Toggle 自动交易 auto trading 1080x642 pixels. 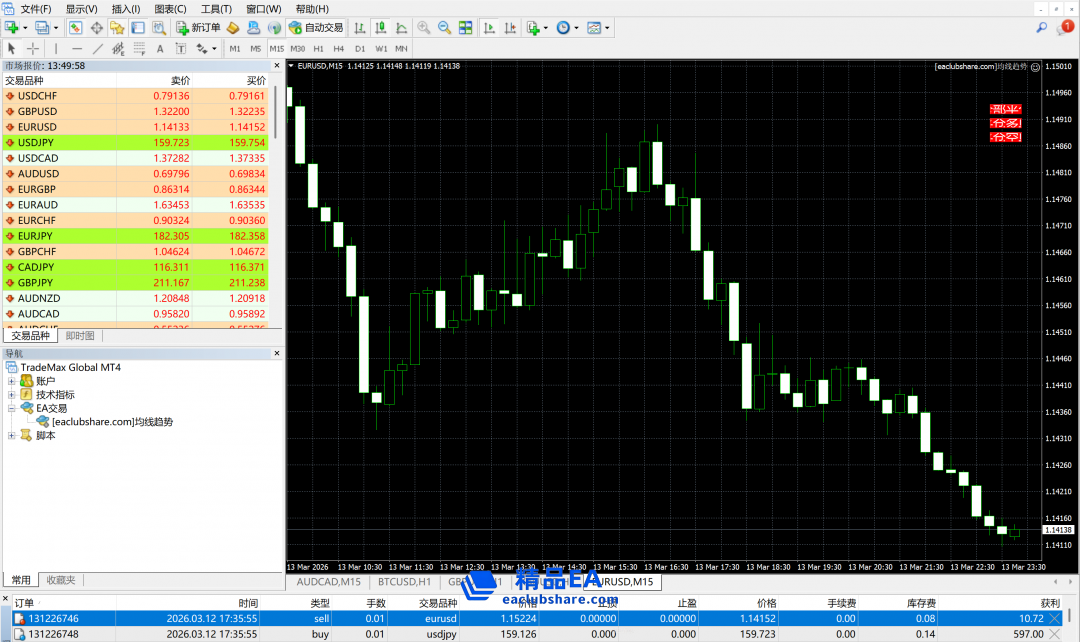tap(316, 28)
